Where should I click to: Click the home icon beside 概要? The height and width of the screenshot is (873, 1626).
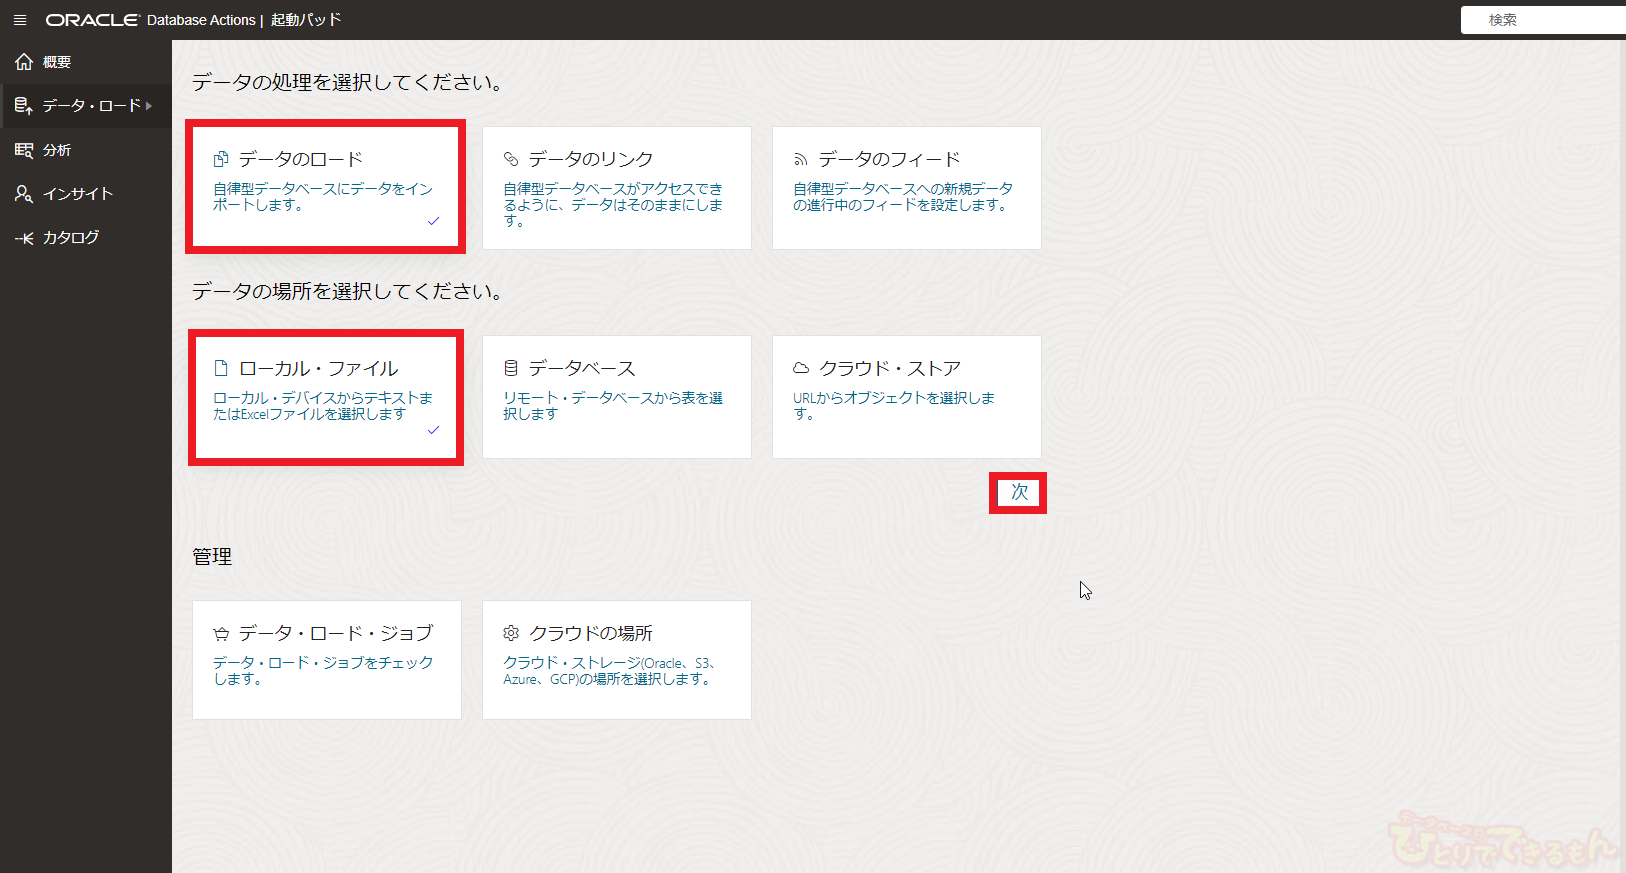tap(24, 62)
